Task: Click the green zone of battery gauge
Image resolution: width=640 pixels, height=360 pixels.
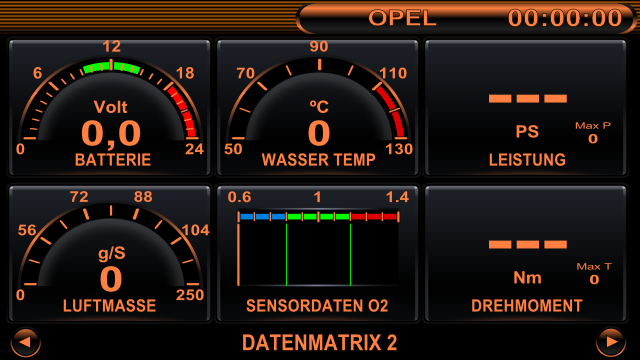Action: [111, 67]
